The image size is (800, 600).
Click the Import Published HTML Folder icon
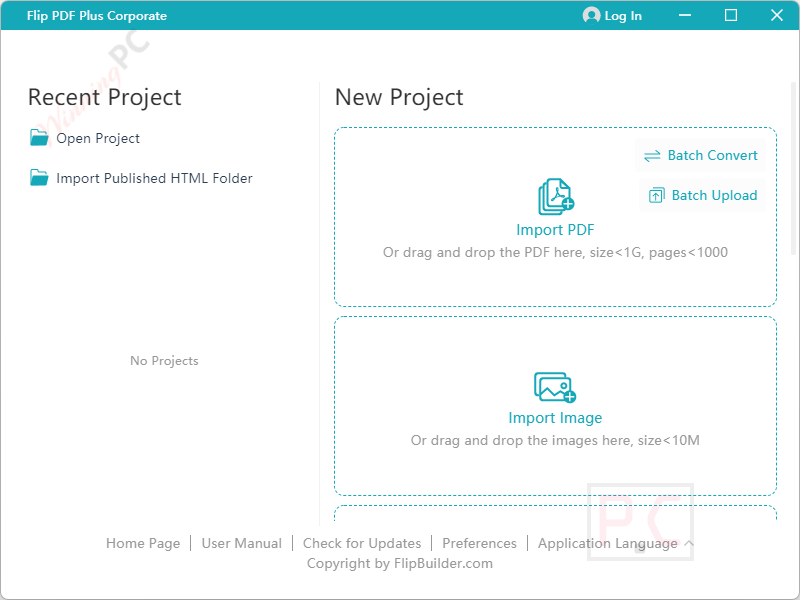39,178
